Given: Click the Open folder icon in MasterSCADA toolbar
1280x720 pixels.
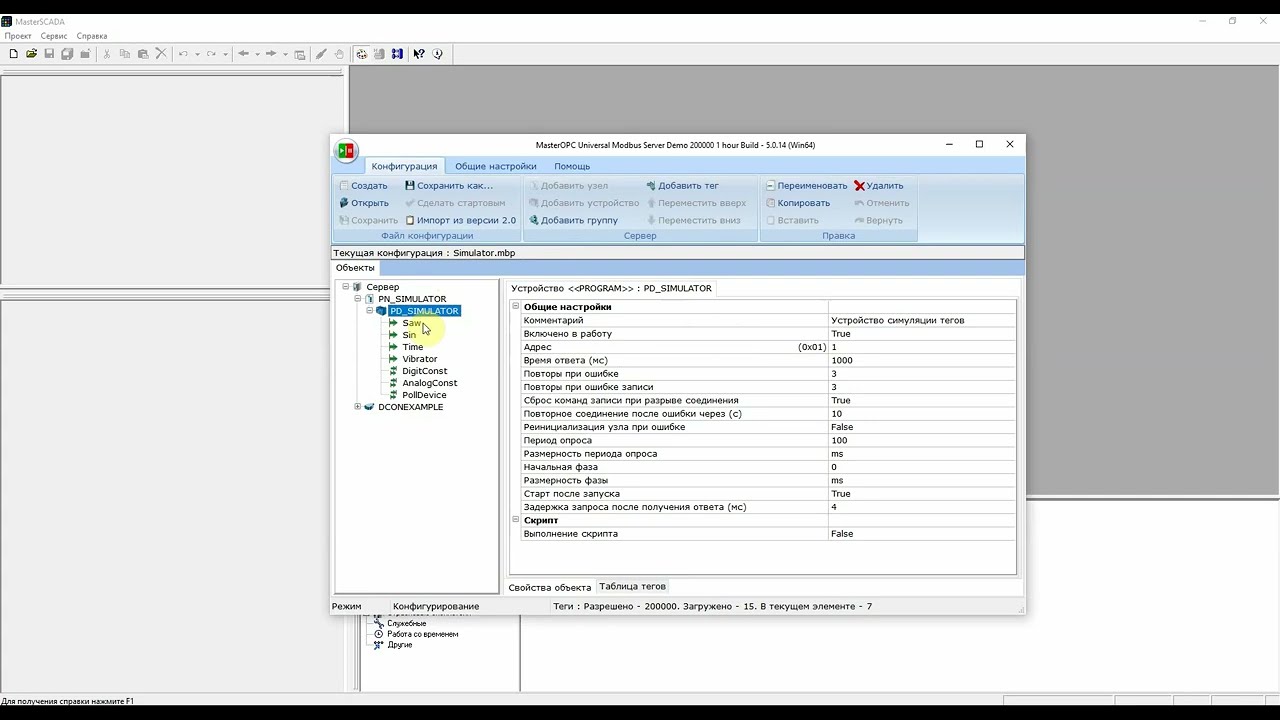Looking at the screenshot, I should click(x=31, y=54).
